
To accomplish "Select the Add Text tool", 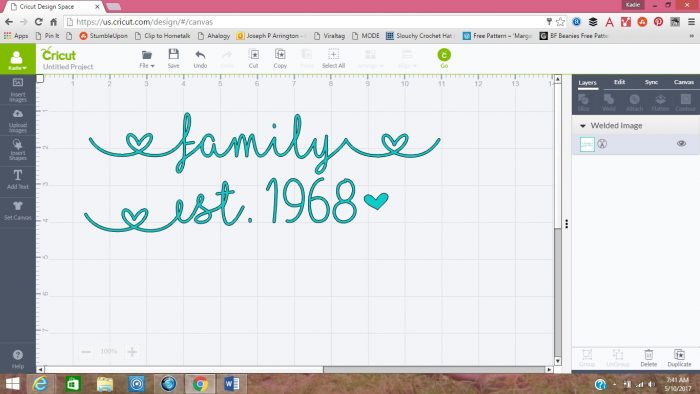I will 18,179.
